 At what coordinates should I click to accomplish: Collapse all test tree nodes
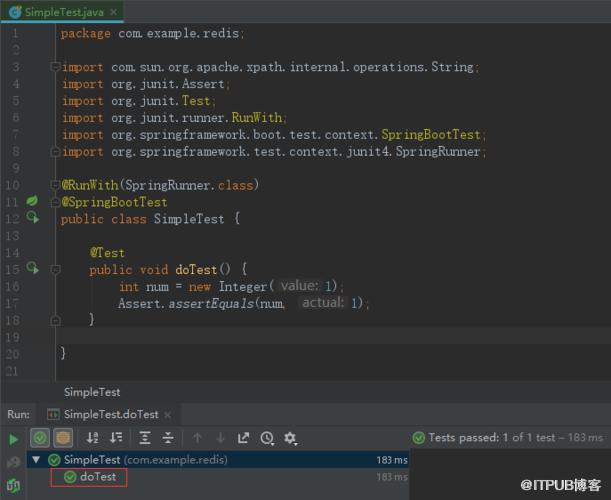click(168, 438)
